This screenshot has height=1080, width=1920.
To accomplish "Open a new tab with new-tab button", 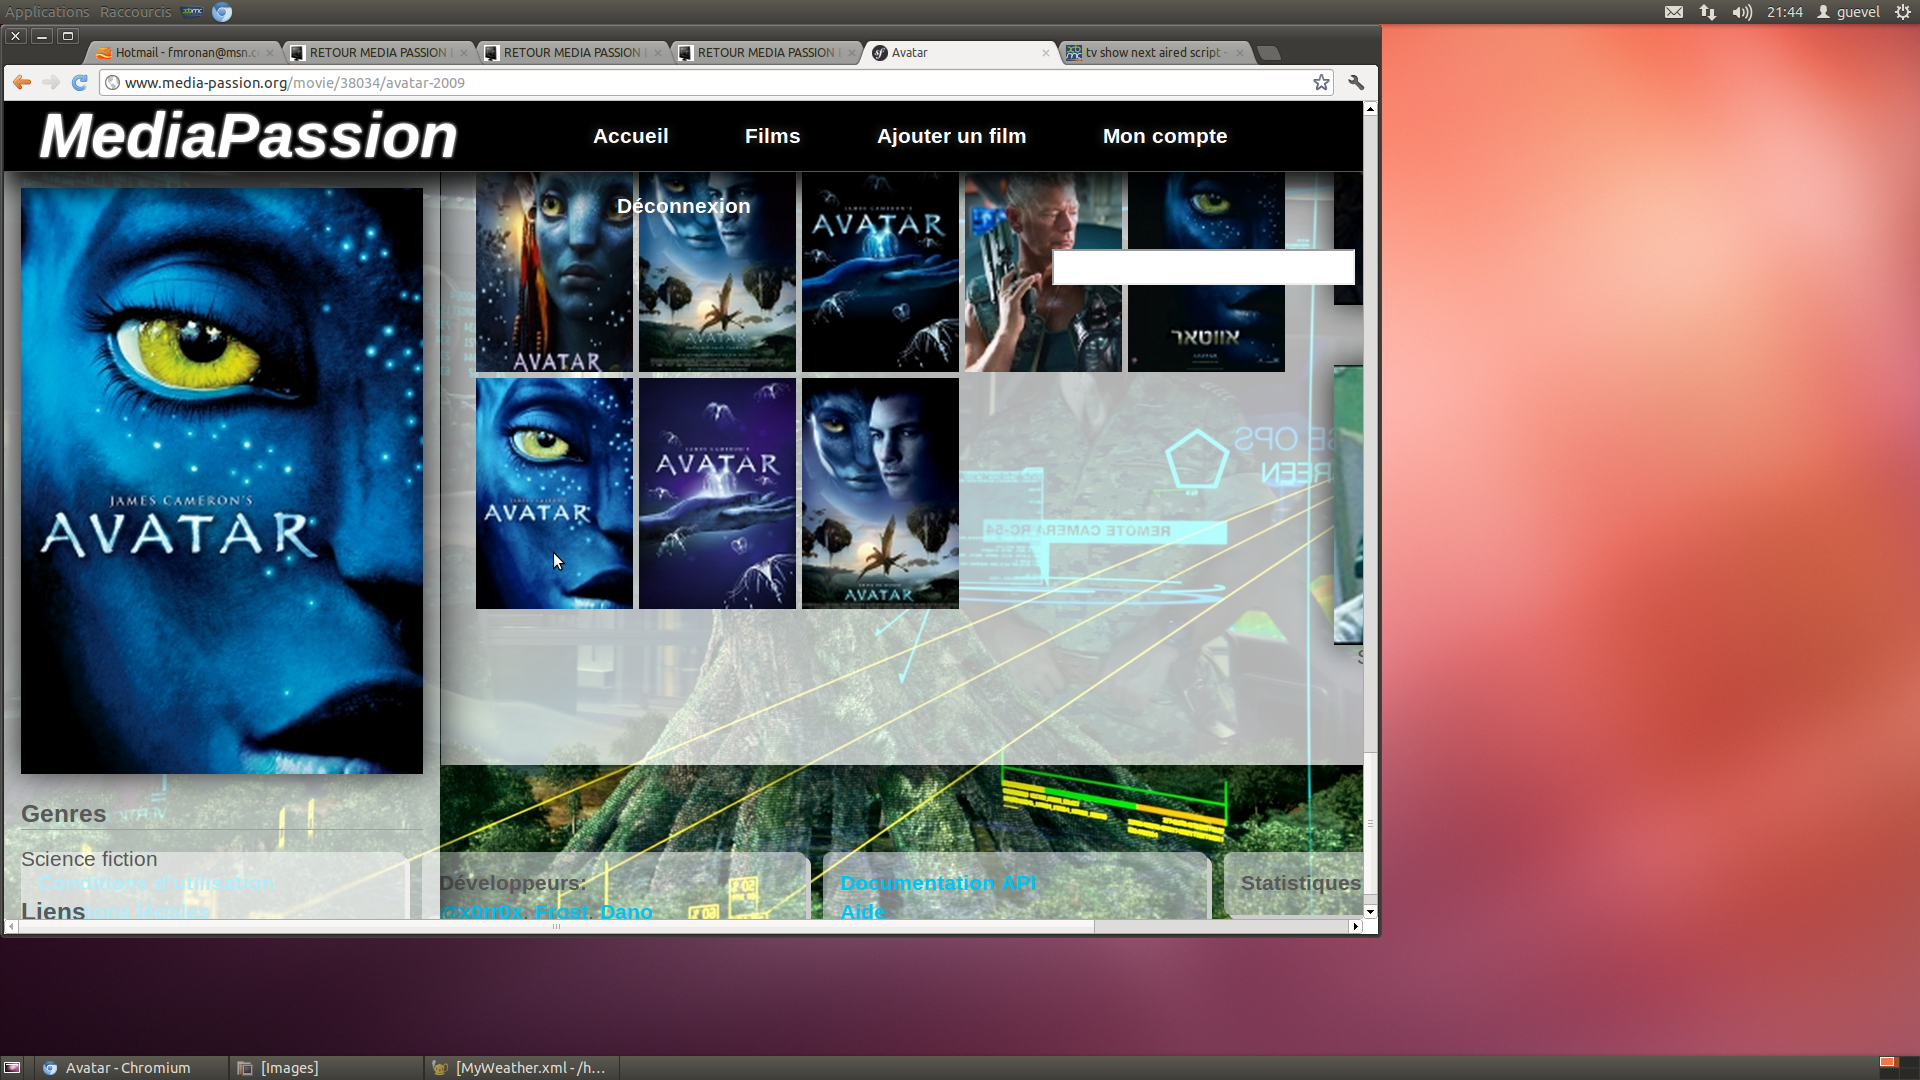I will pos(1269,53).
